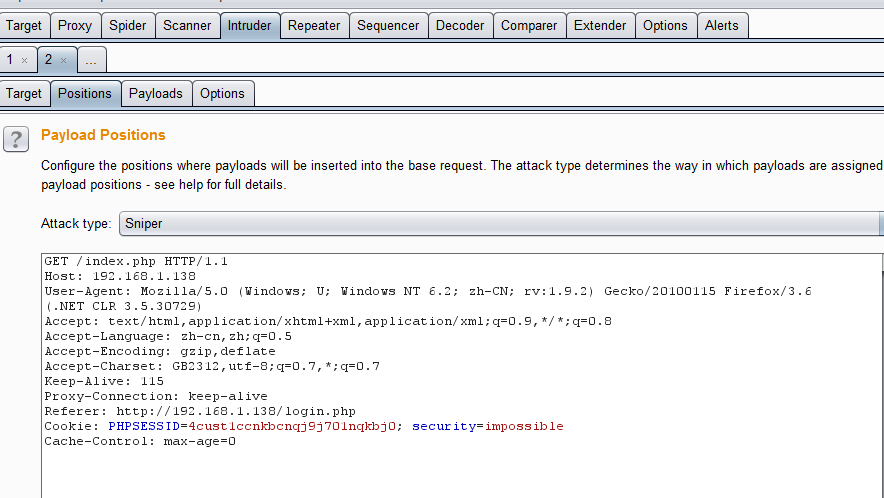Open the Proxy tab
Screen dimensions: 884x498
coord(74,26)
